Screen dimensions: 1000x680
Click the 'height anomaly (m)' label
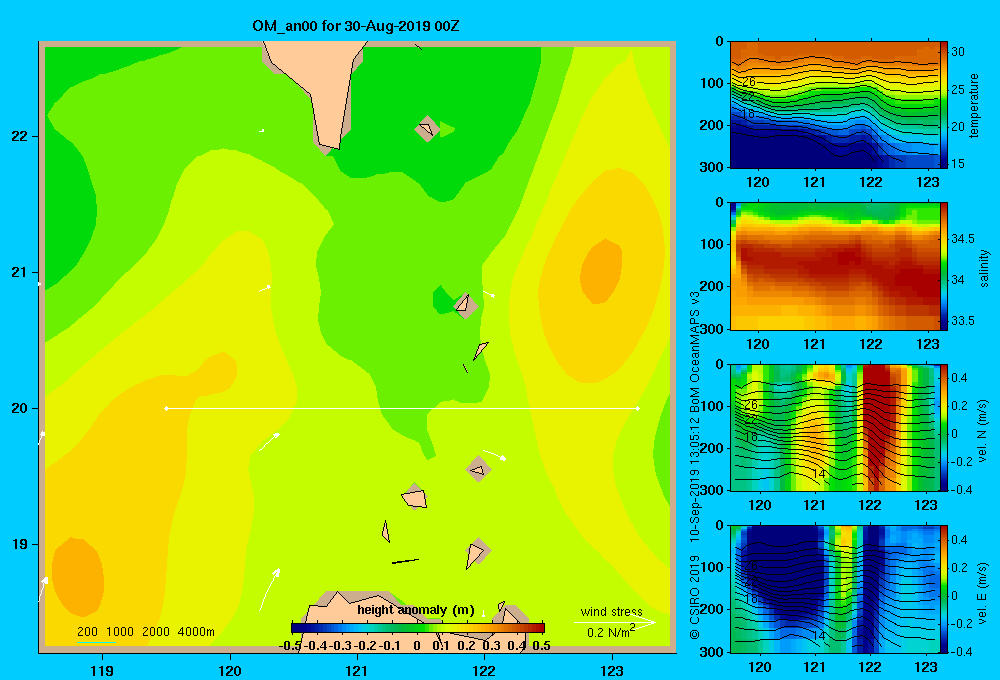(x=416, y=610)
